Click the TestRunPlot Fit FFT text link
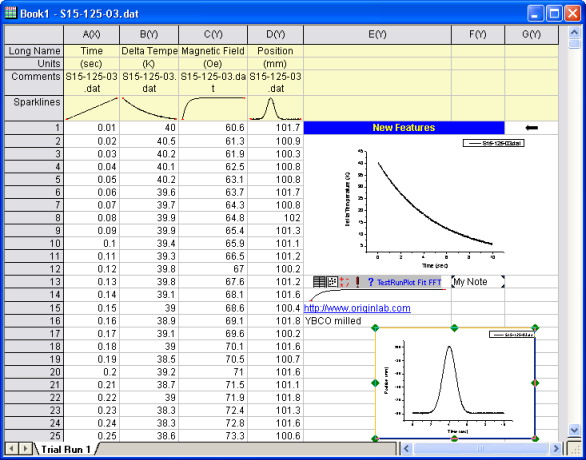 click(409, 282)
